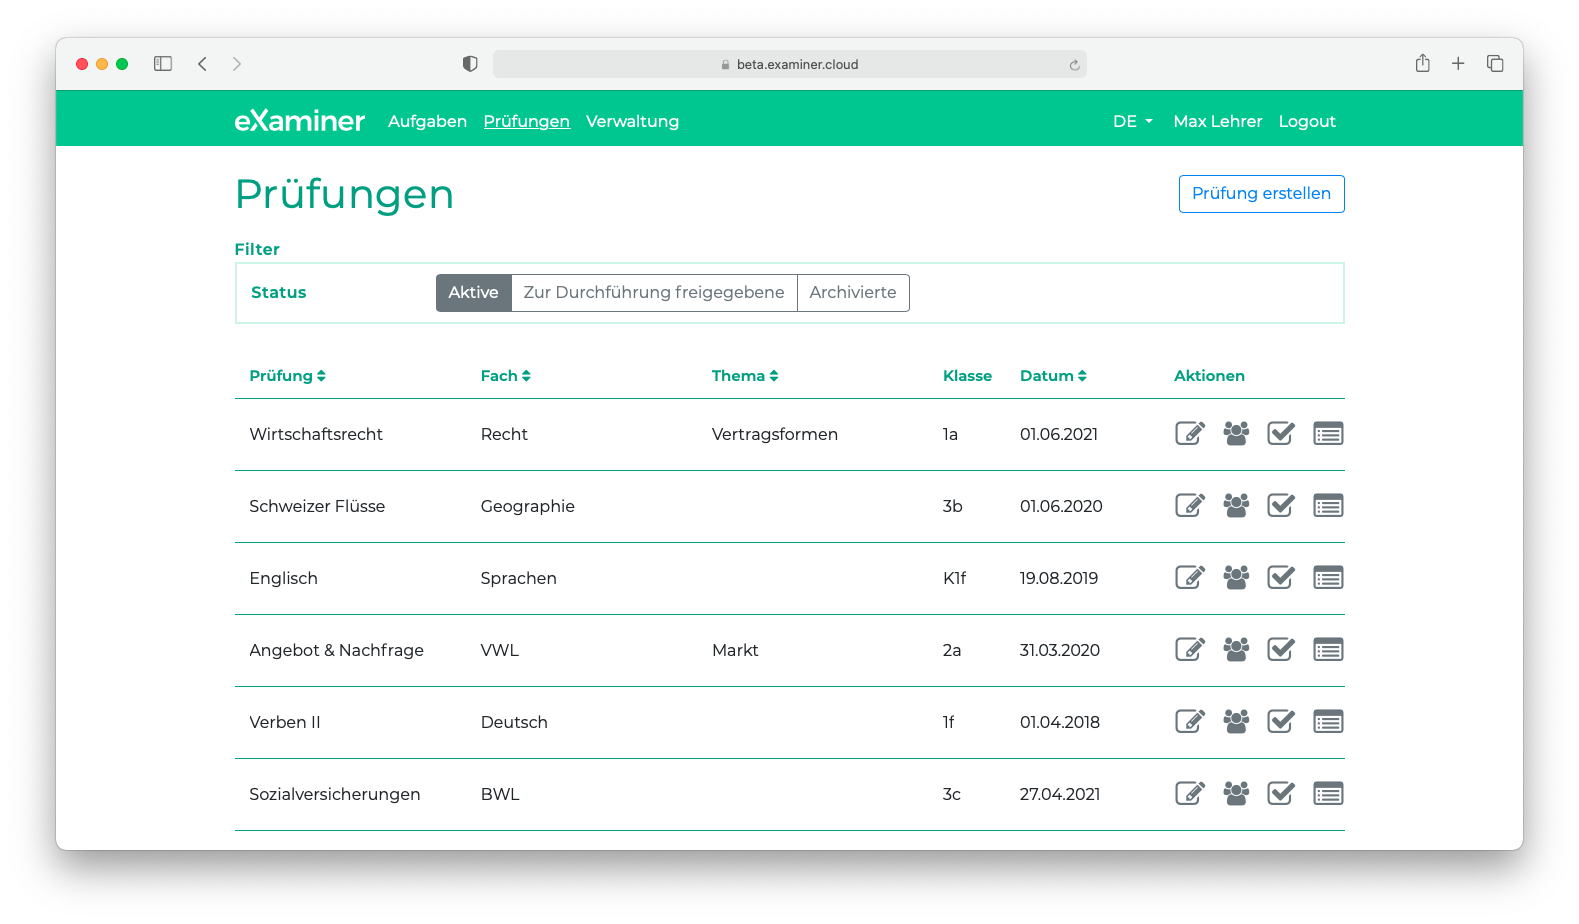Screen dimensions: 1579x924
Task: Open participants for Schweizer Flüsse exam
Action: pos(1236,506)
